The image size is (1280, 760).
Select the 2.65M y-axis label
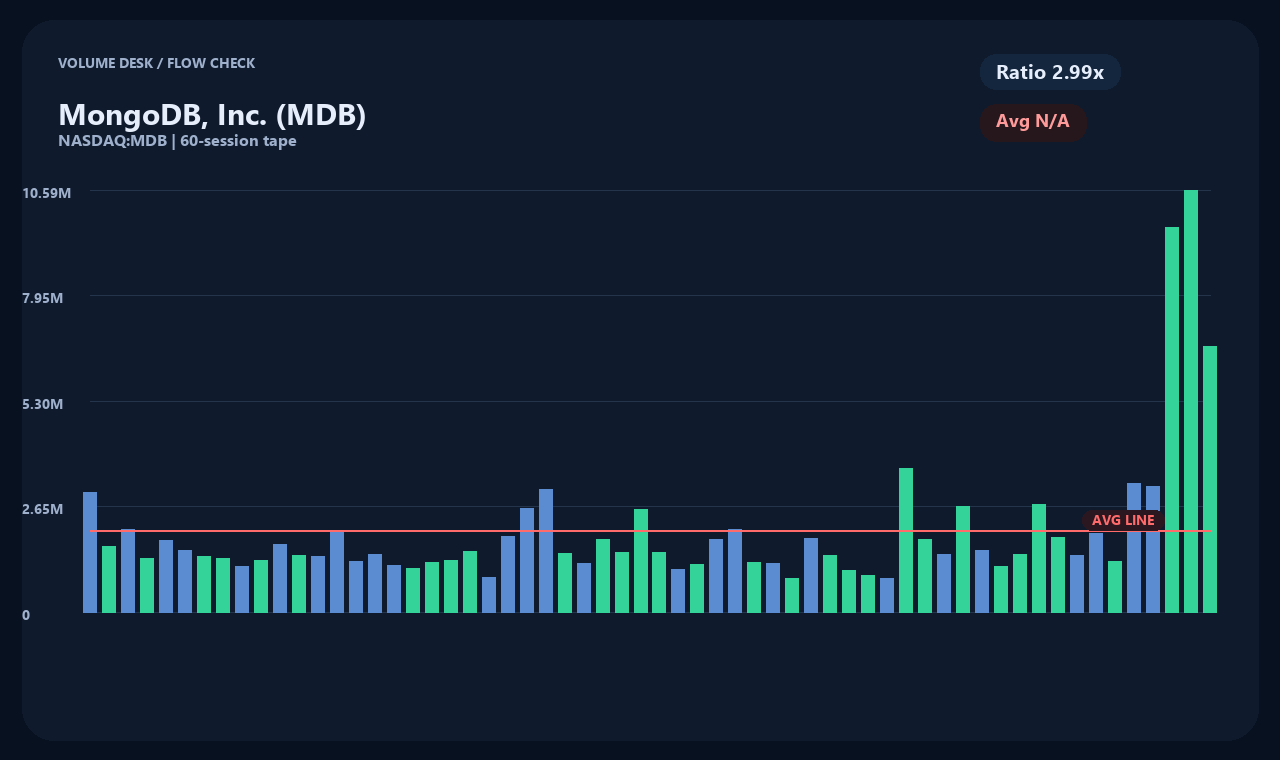[43, 509]
